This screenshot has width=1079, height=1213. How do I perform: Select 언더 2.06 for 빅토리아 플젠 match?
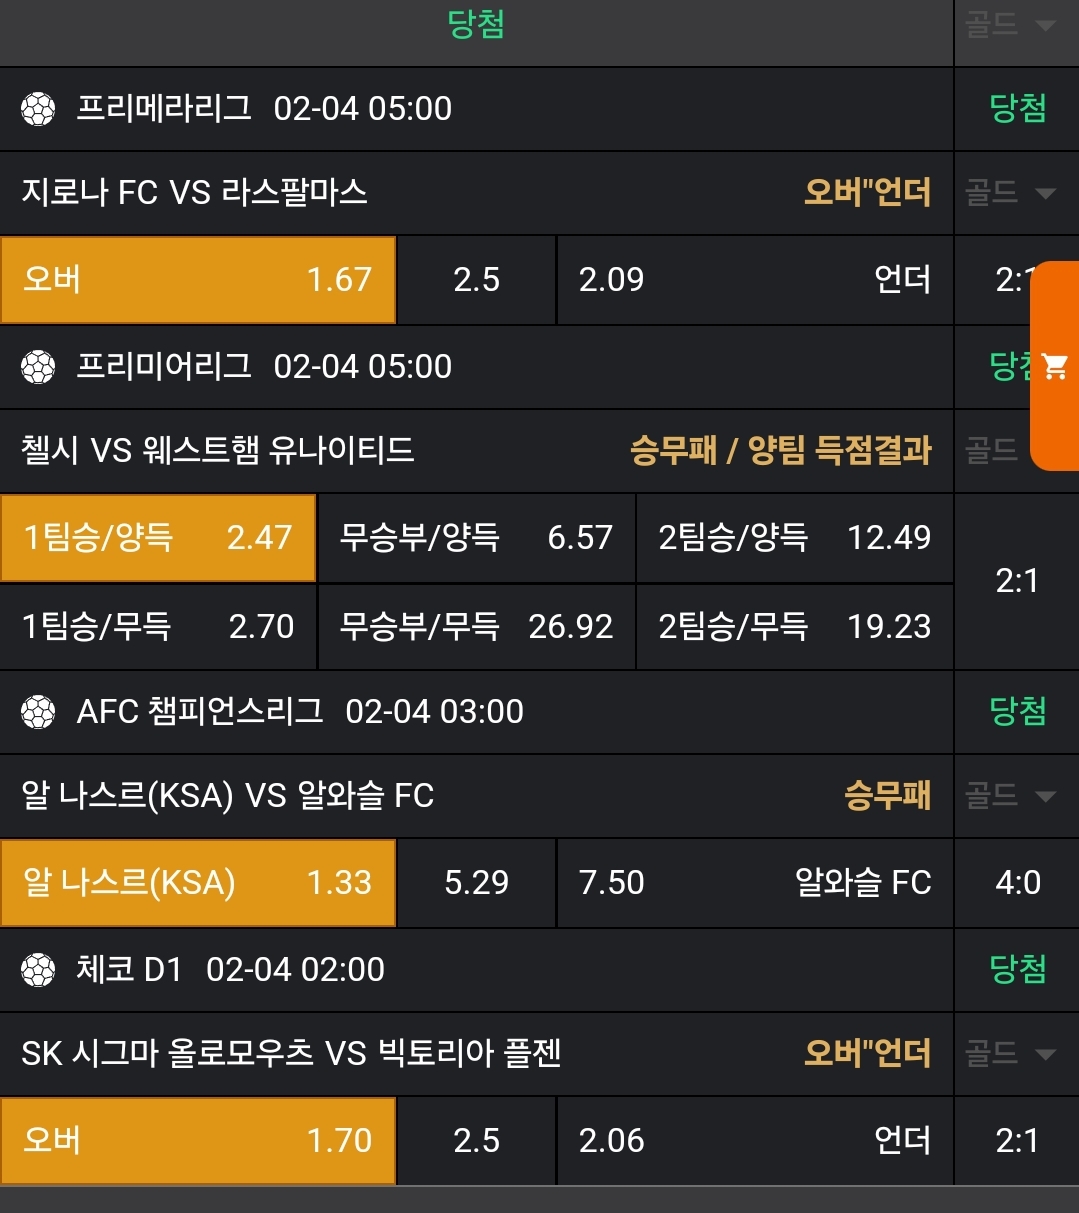[x=754, y=1141]
